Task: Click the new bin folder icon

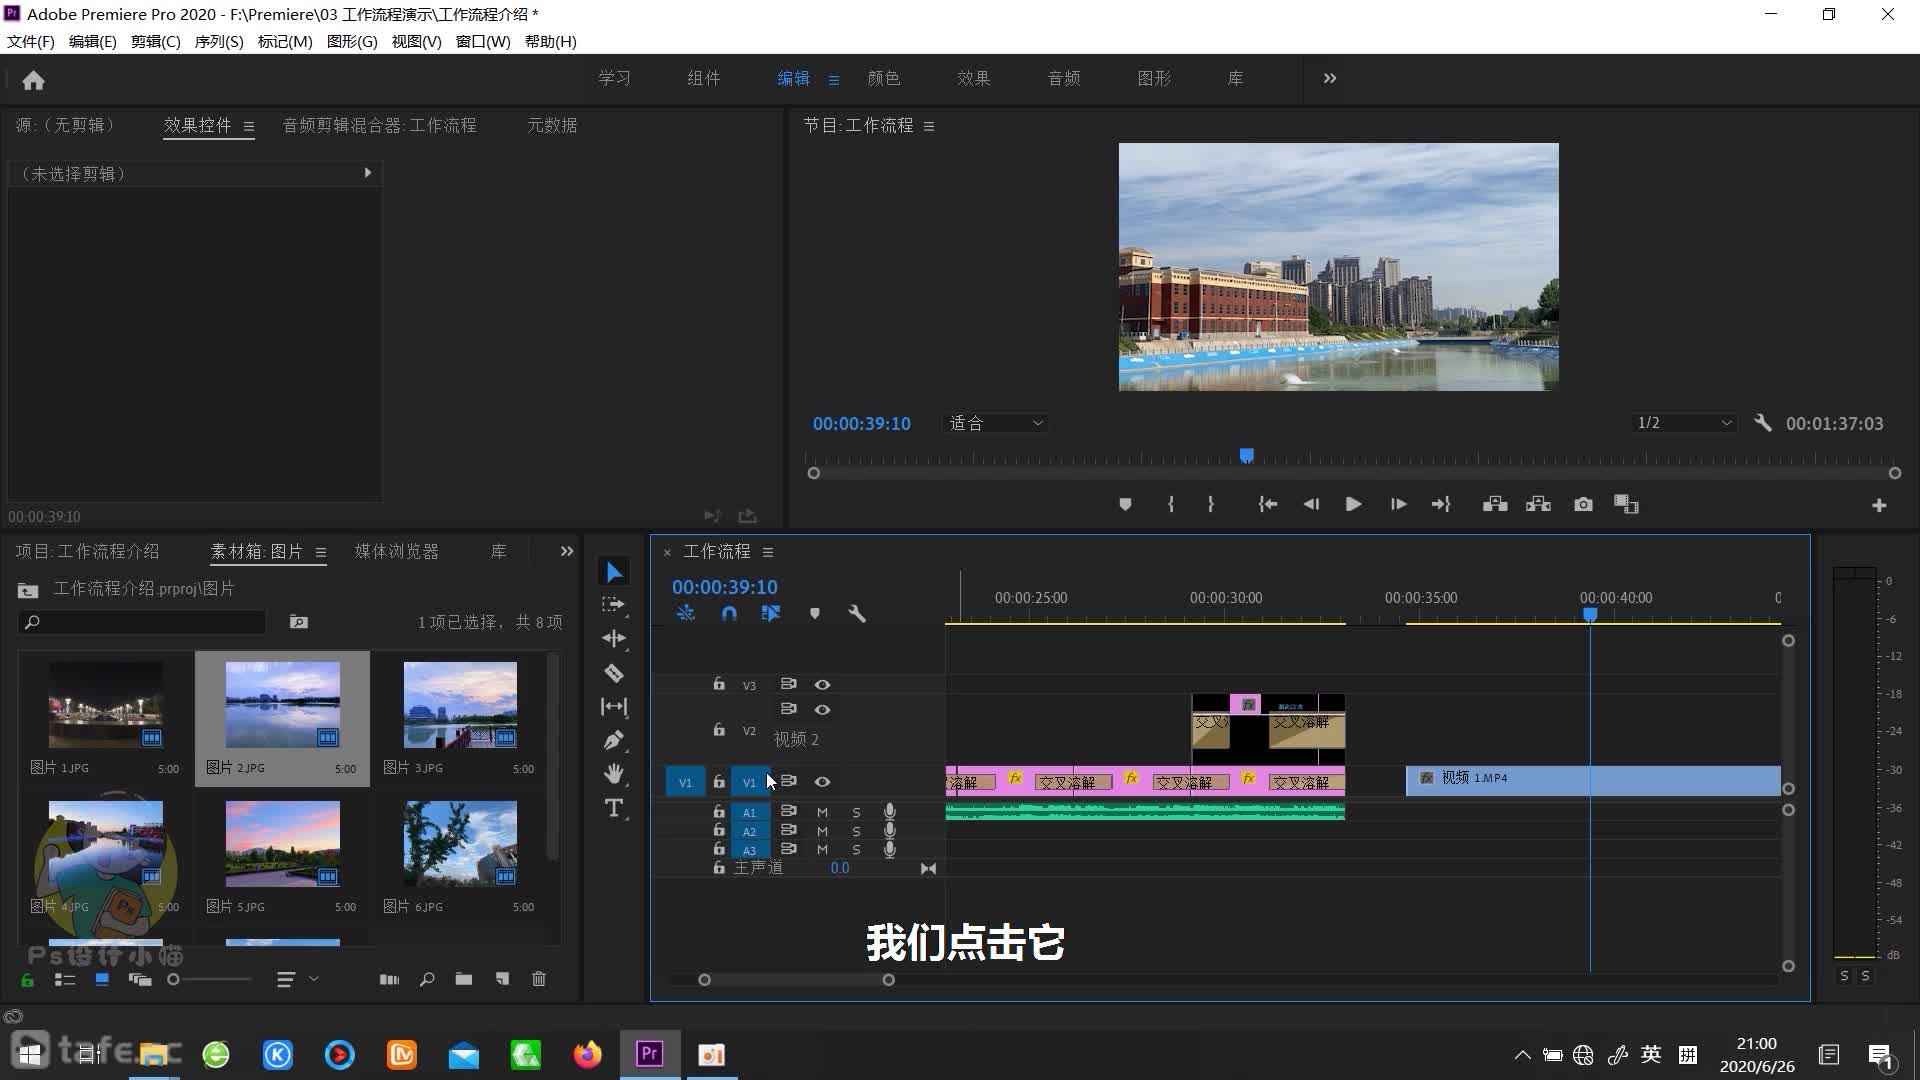Action: point(464,979)
